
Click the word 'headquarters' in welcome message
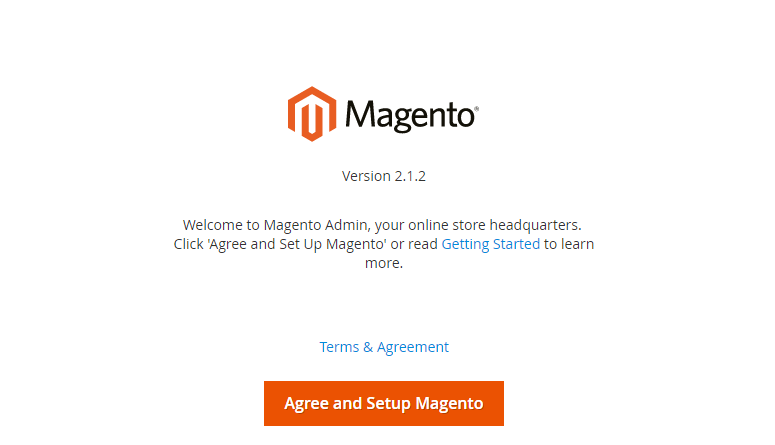(535, 225)
